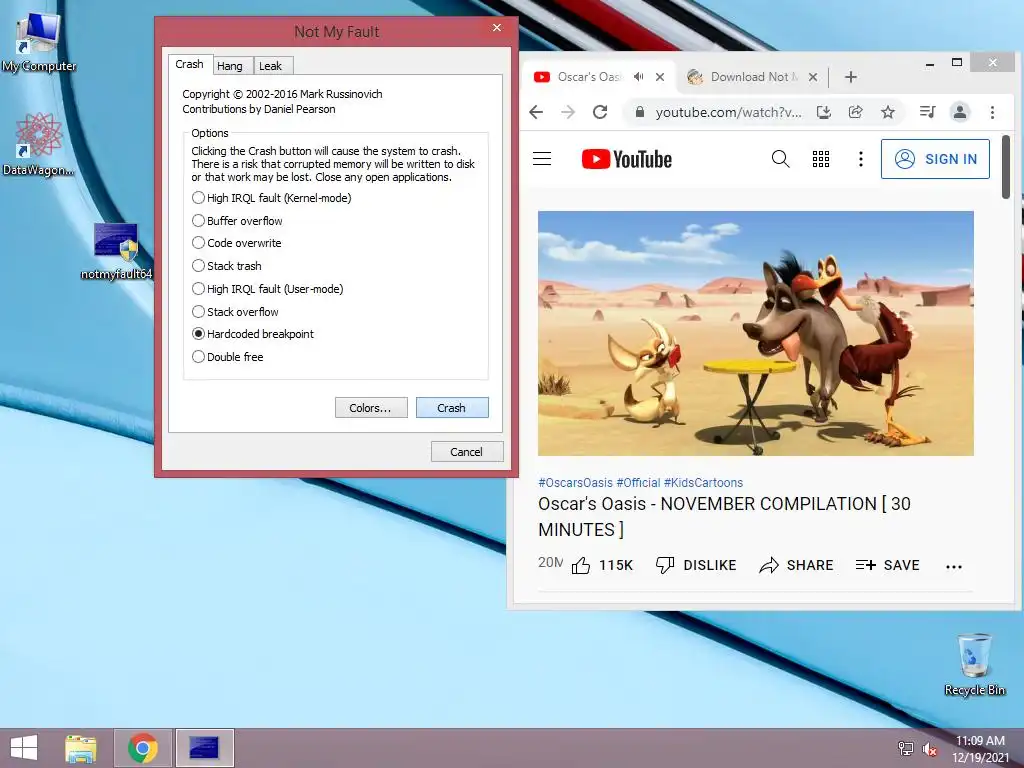The height and width of the screenshot is (768, 1024).
Task: Click Cancel in Not My Fault dialog
Action: pos(467,451)
